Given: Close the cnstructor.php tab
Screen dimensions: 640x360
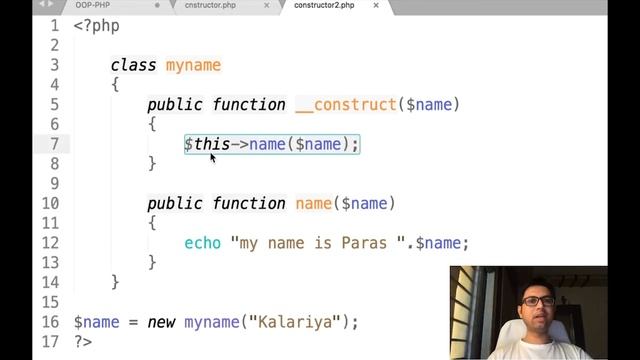Looking at the screenshot, I should tap(267, 5).
